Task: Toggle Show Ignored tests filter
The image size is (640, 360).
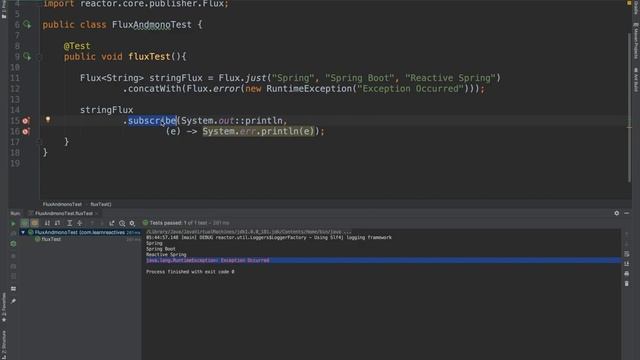Action: pyautogui.click(x=34, y=223)
